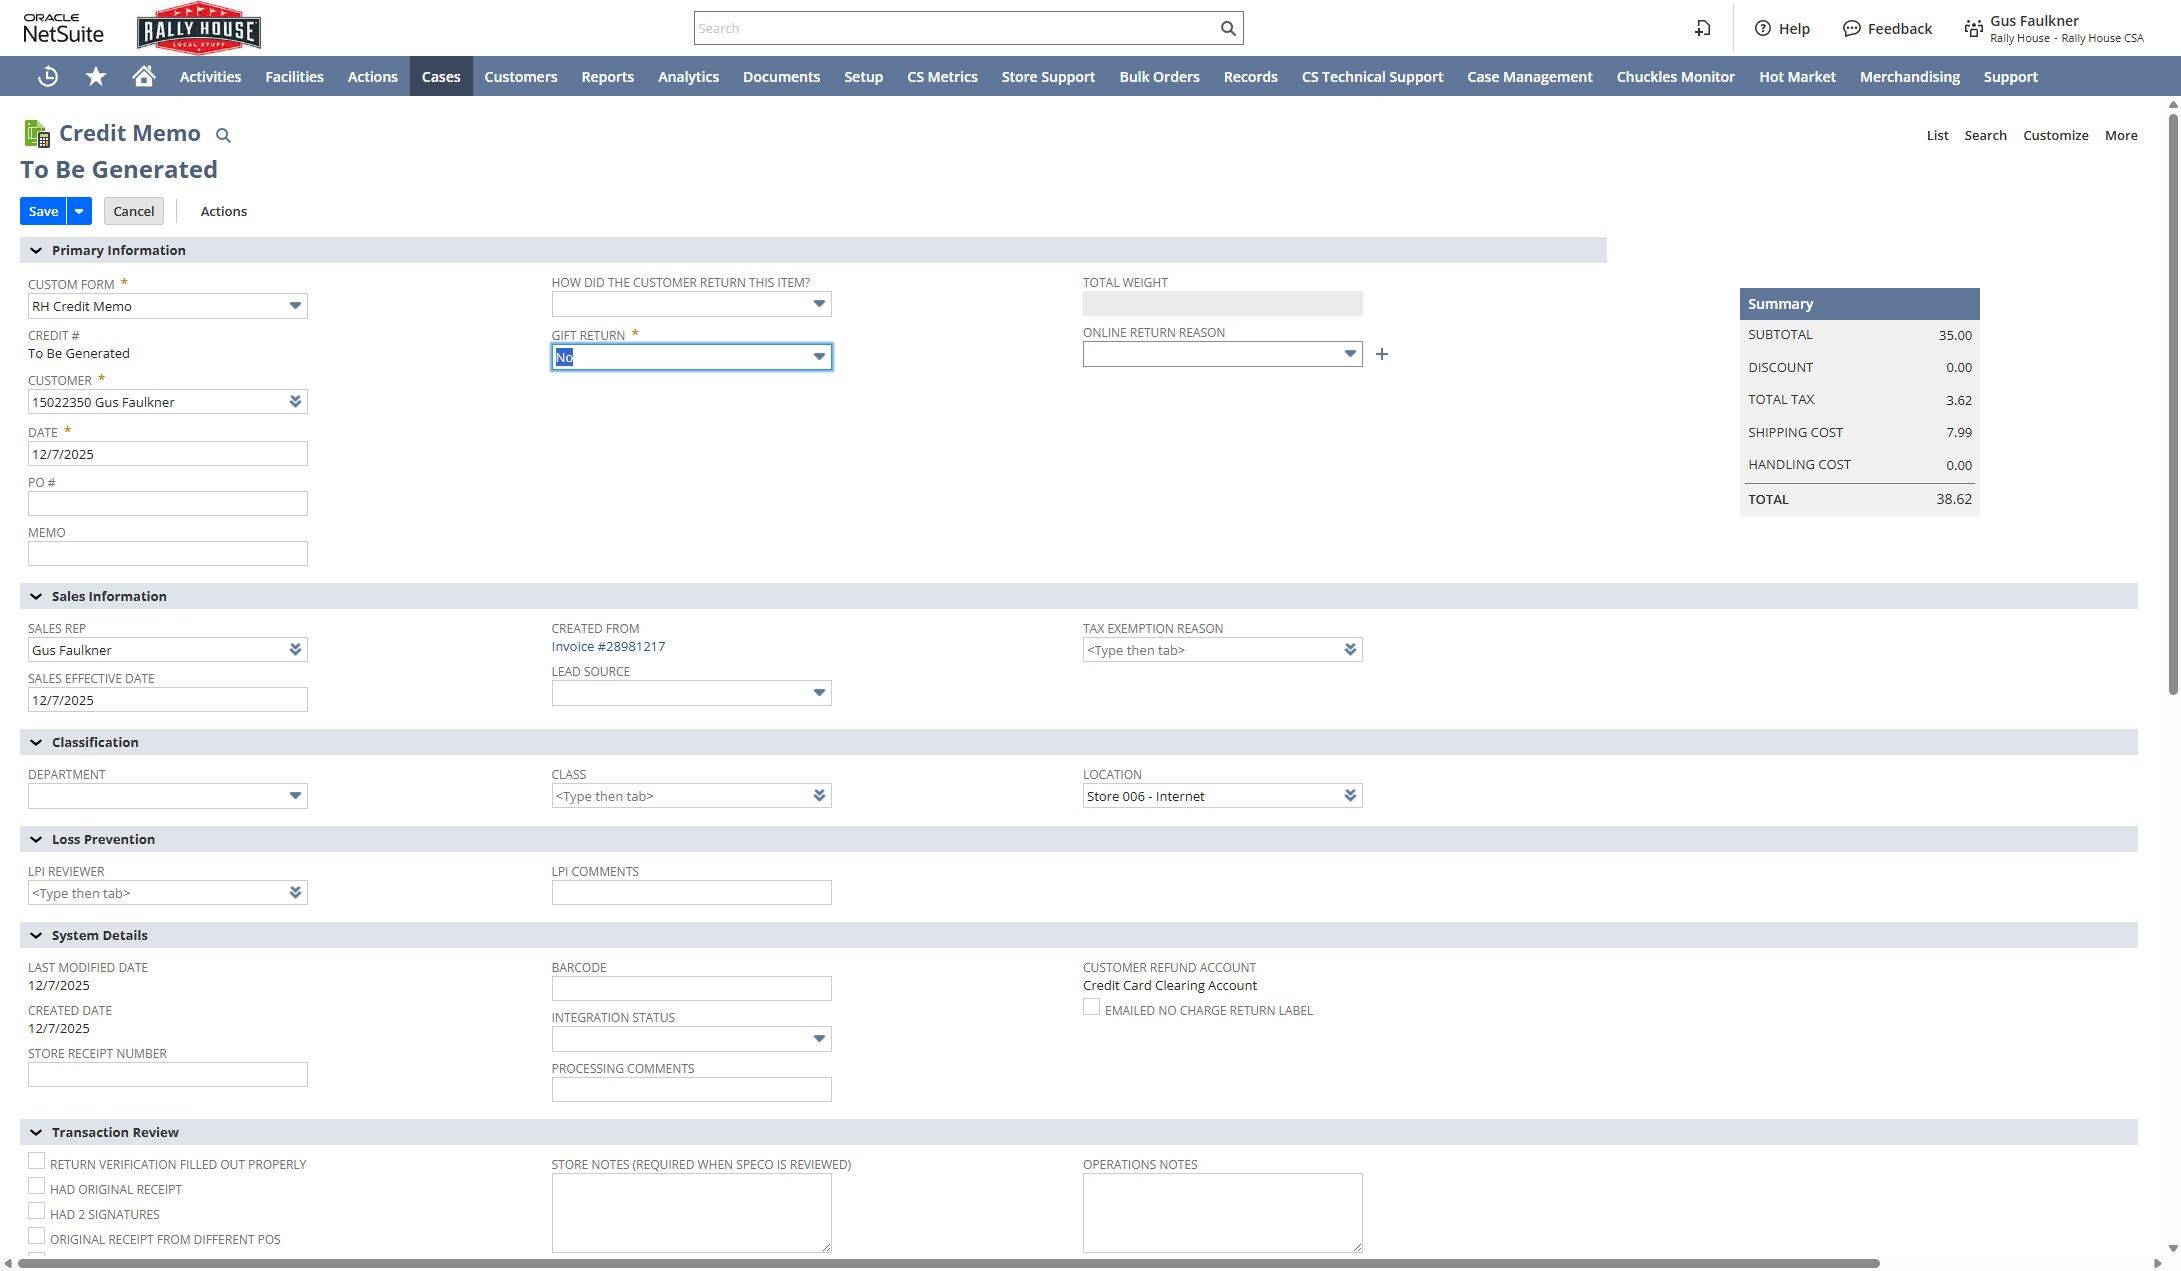2181x1271 pixels.
Task: Open the Recent Records clock icon
Action: [x=48, y=76]
